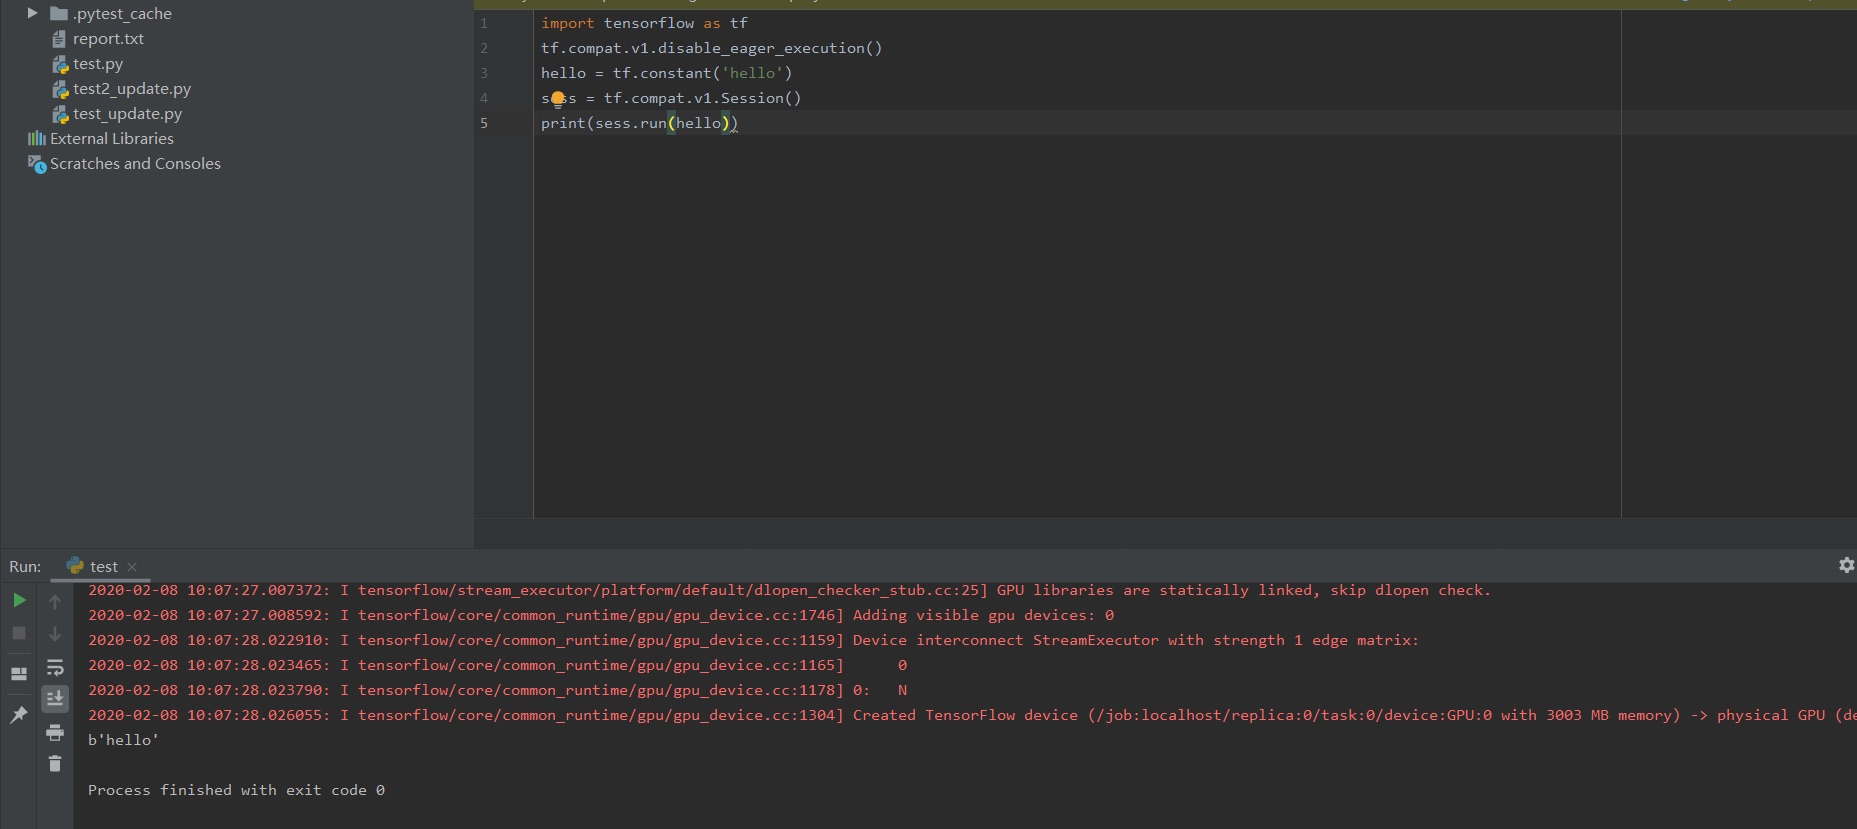Click print(sess.run(hello)) line
The image size is (1857, 829).
[x=639, y=123]
